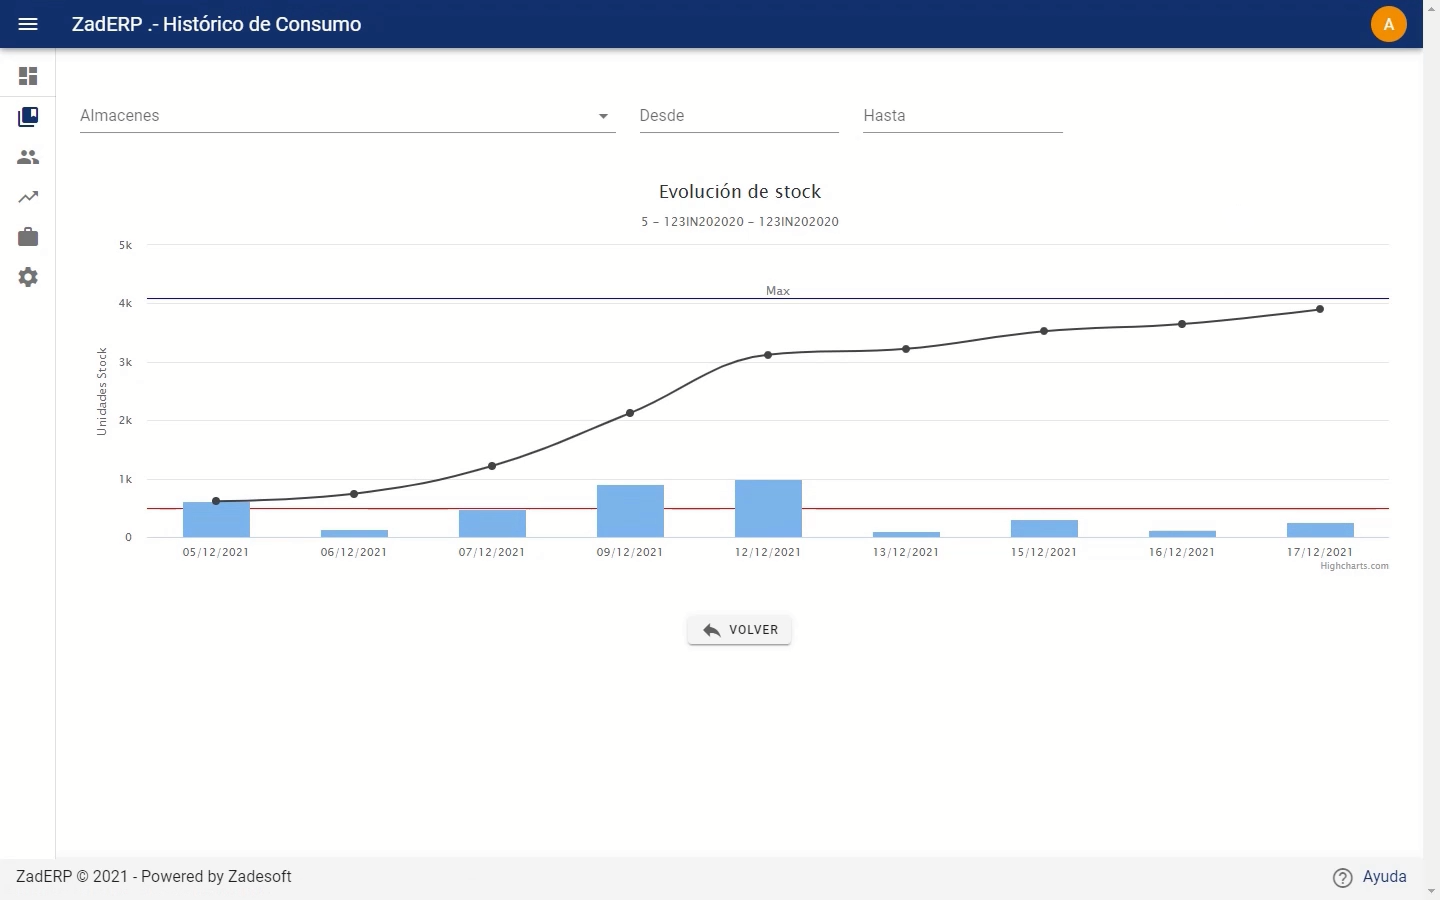Click the VOLVER button
Image resolution: width=1440 pixels, height=900 pixels.
[x=740, y=630]
